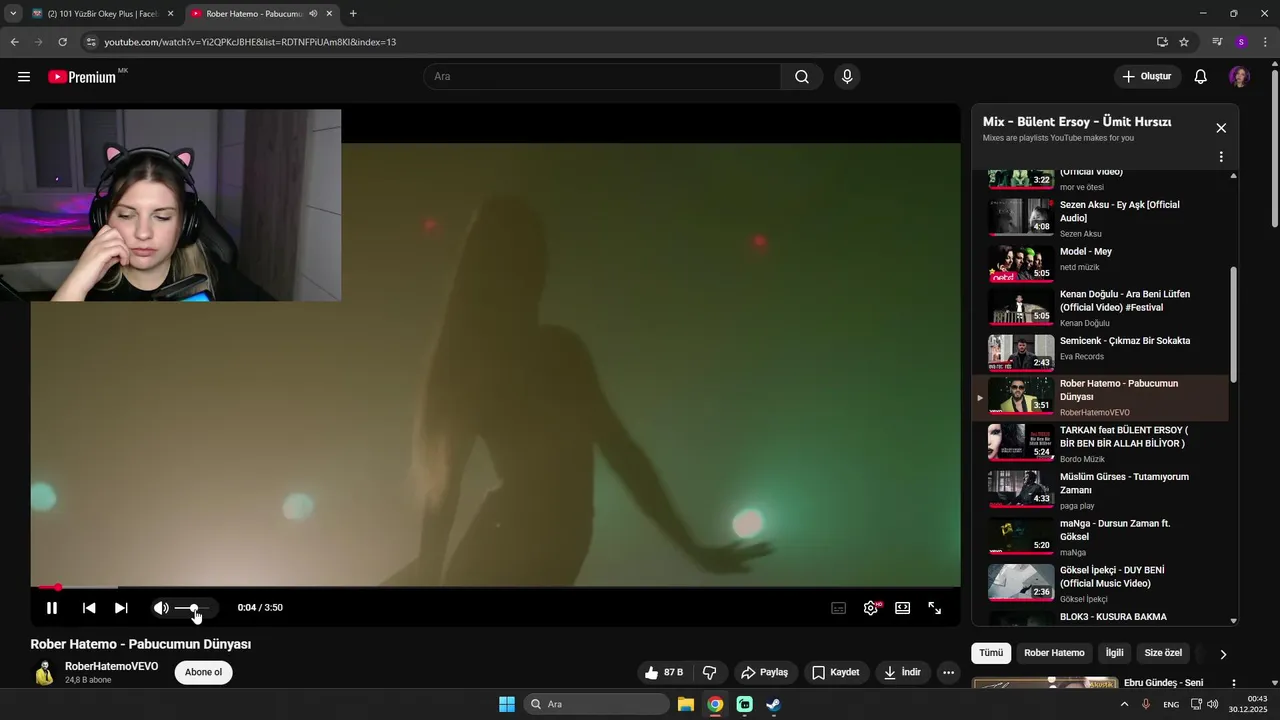This screenshot has width=1280, height=720.
Task: Open RoberHatemoVEVO channel link
Action: pos(111,666)
